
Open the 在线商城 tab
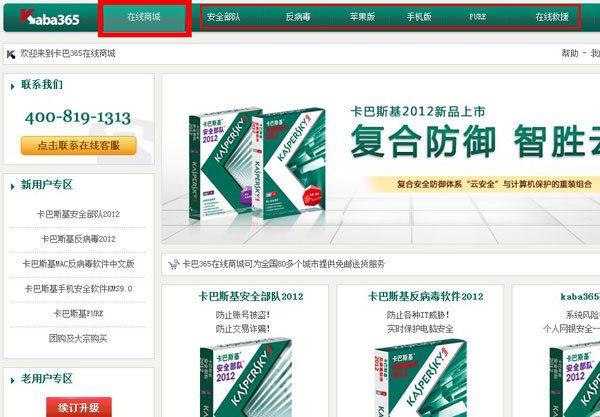coord(144,18)
